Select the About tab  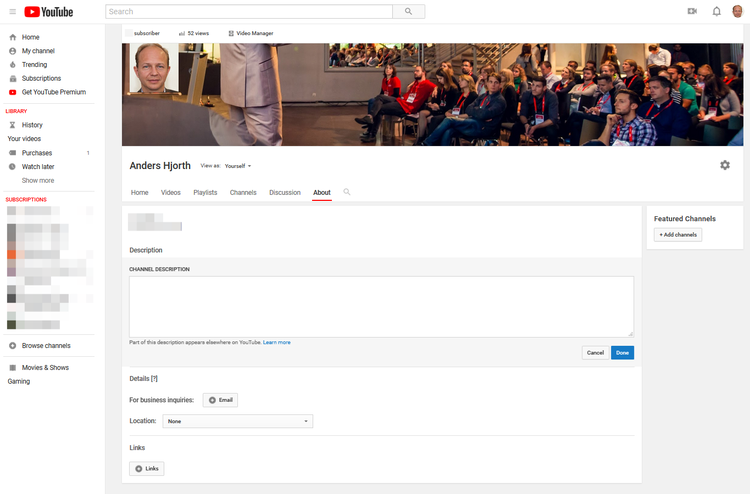322,192
